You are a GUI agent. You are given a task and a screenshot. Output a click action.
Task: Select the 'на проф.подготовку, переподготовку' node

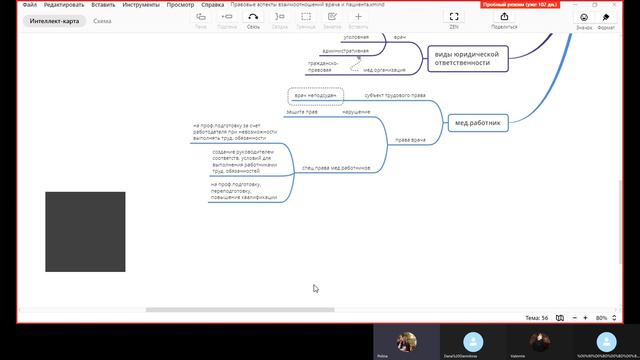pyautogui.click(x=244, y=191)
